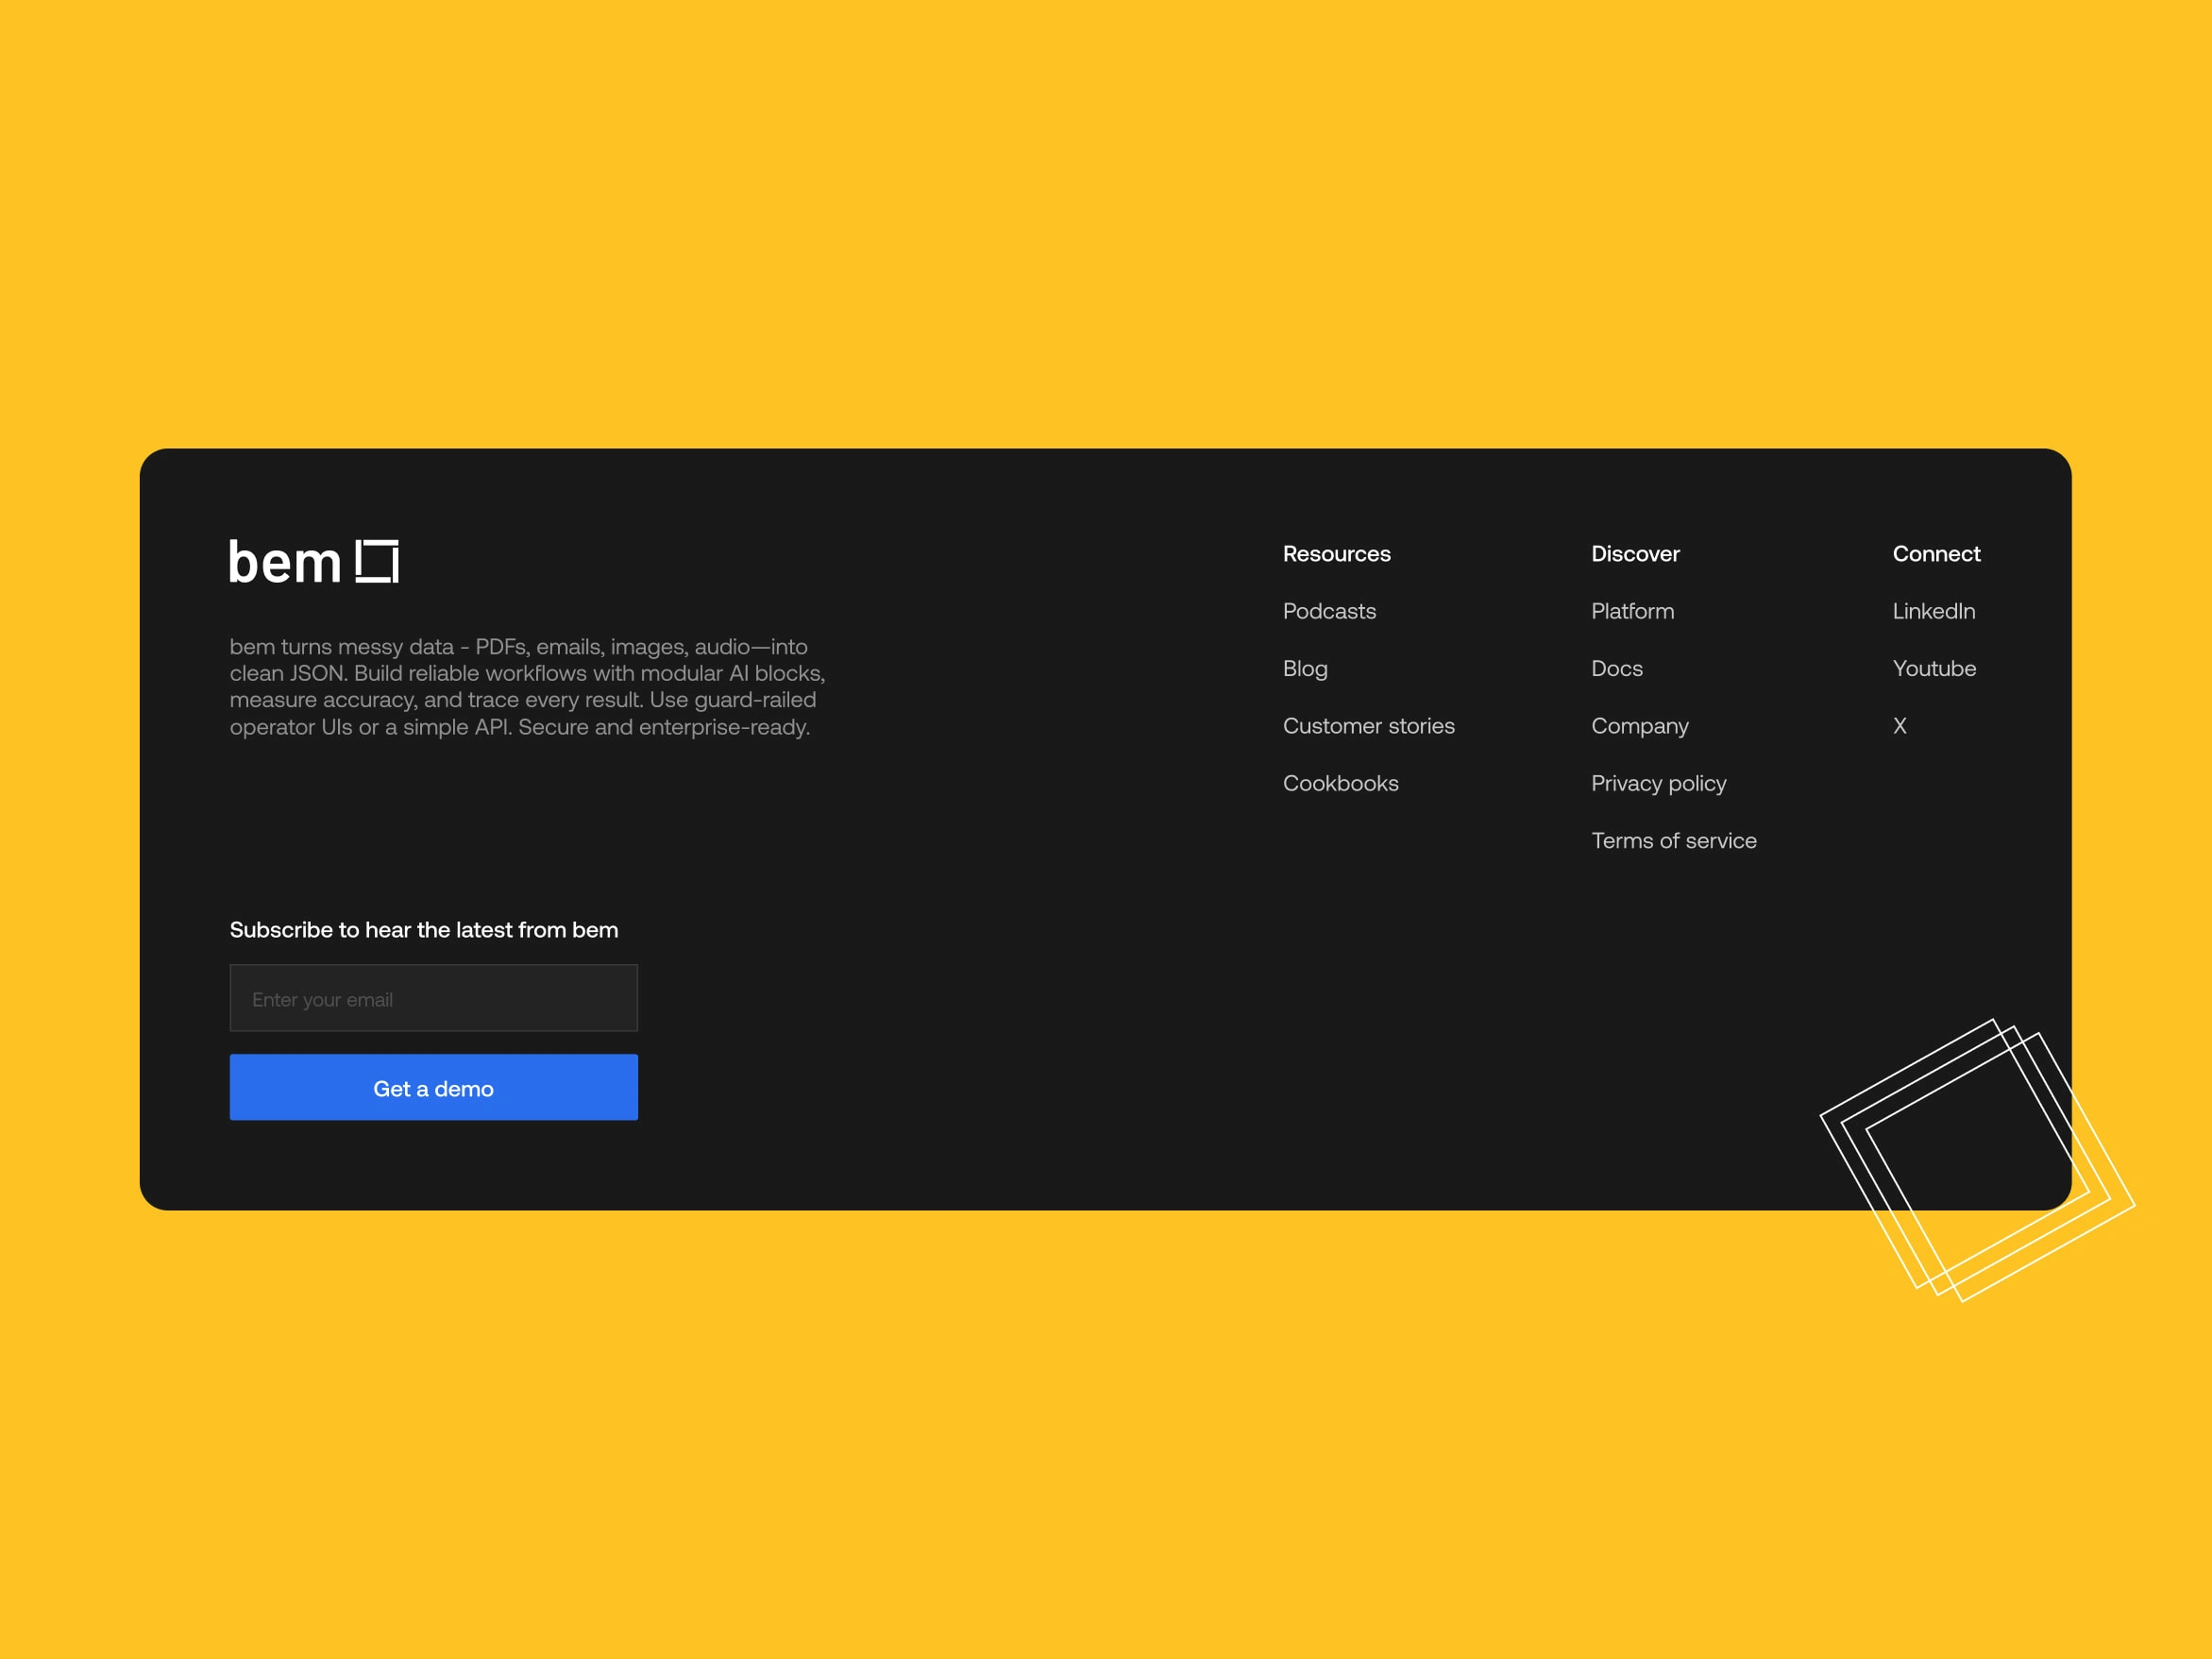
Task: Click the overlapping squares decoration
Action: point(1976,1160)
